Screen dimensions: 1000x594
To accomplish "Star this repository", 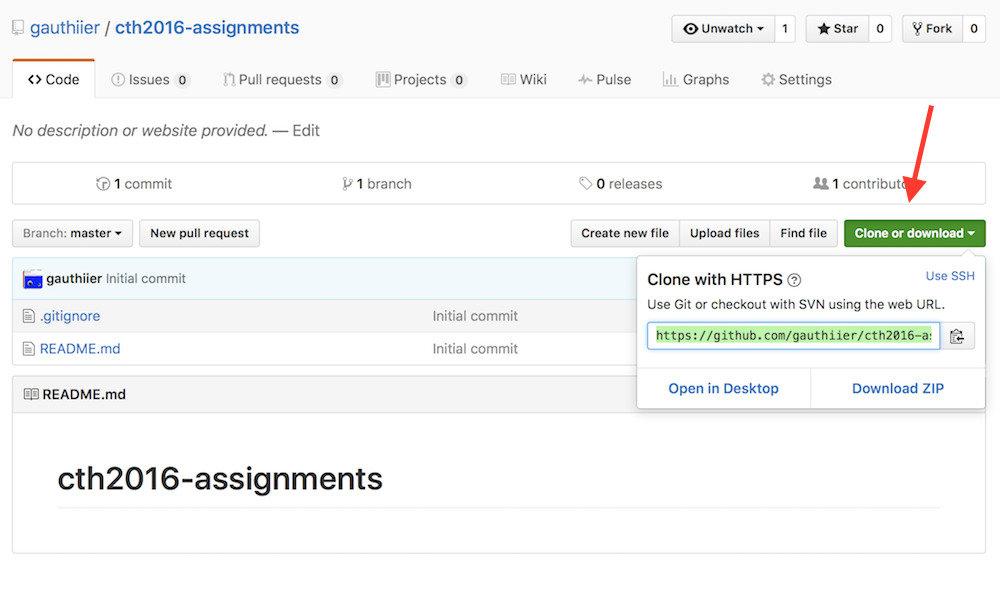I will [x=838, y=29].
